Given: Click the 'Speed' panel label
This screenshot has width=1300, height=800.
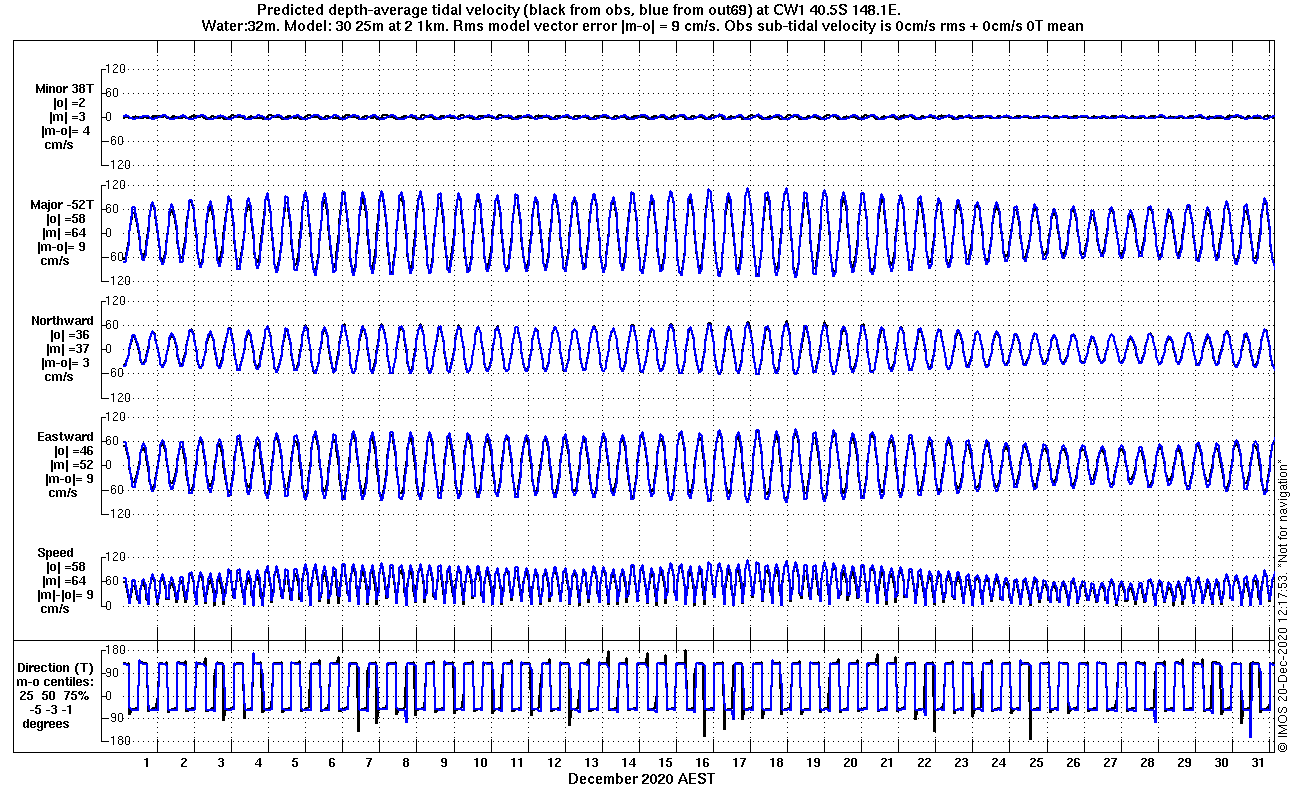Looking at the screenshot, I should [x=55, y=553].
